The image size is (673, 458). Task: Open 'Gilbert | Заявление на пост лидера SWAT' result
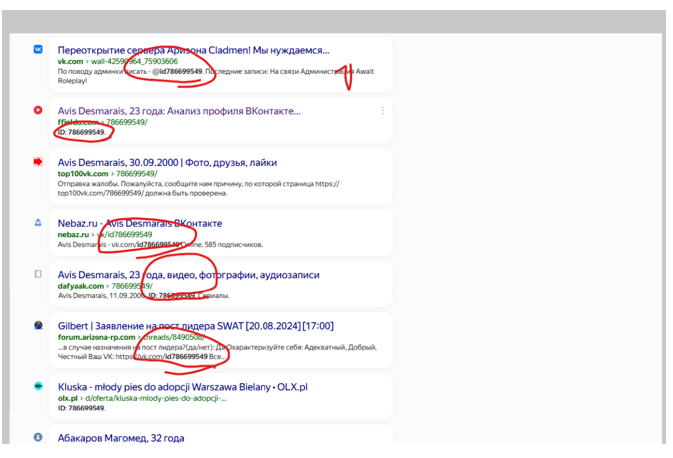[196, 326]
